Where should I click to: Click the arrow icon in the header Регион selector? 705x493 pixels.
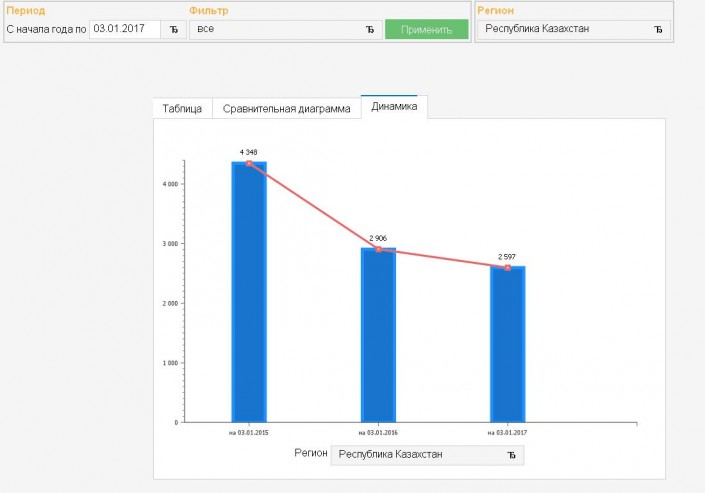click(658, 29)
